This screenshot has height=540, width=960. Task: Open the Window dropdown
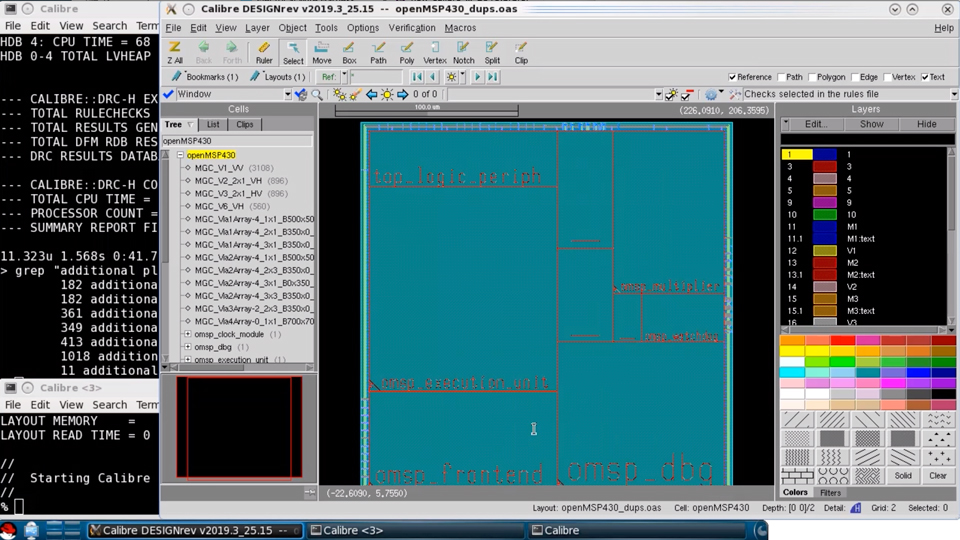pyautogui.click(x=287, y=95)
